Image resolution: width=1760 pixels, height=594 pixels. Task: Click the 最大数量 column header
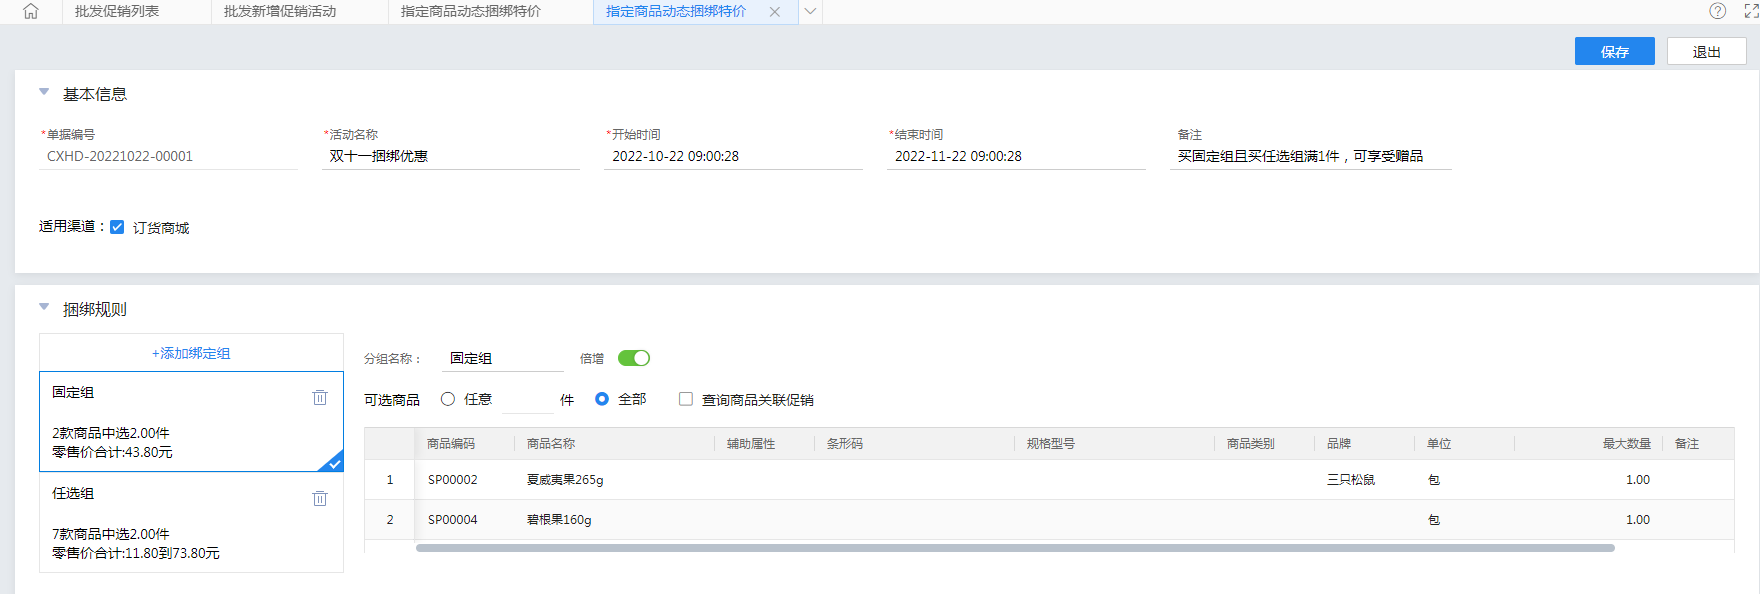(1627, 444)
